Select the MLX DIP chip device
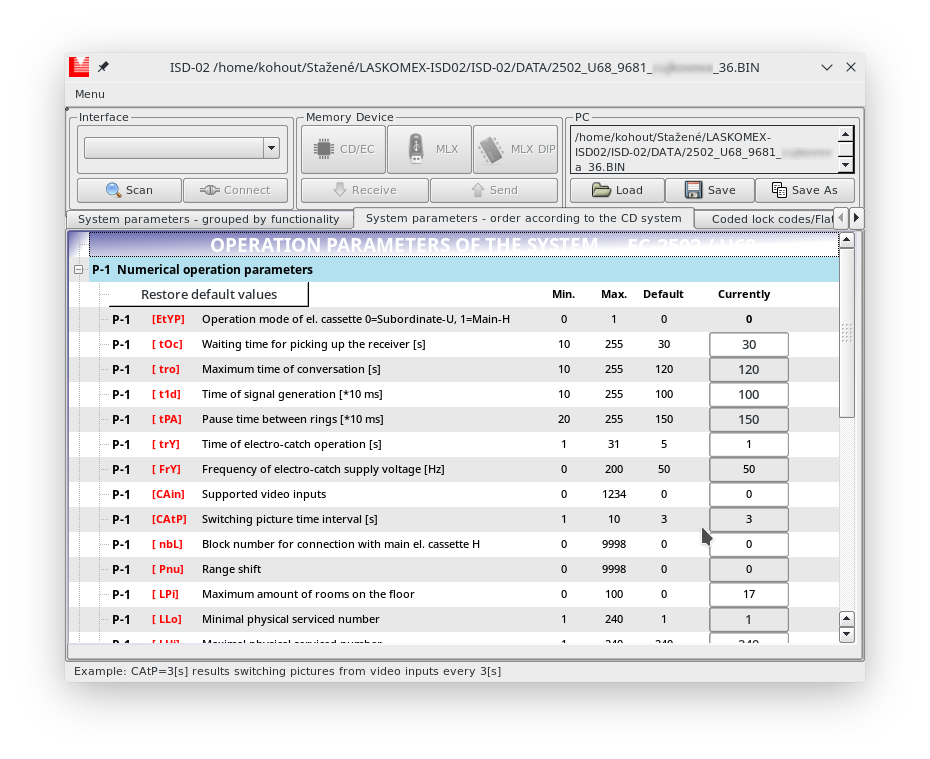Image resolution: width=930 pixels, height=759 pixels. coord(515,149)
